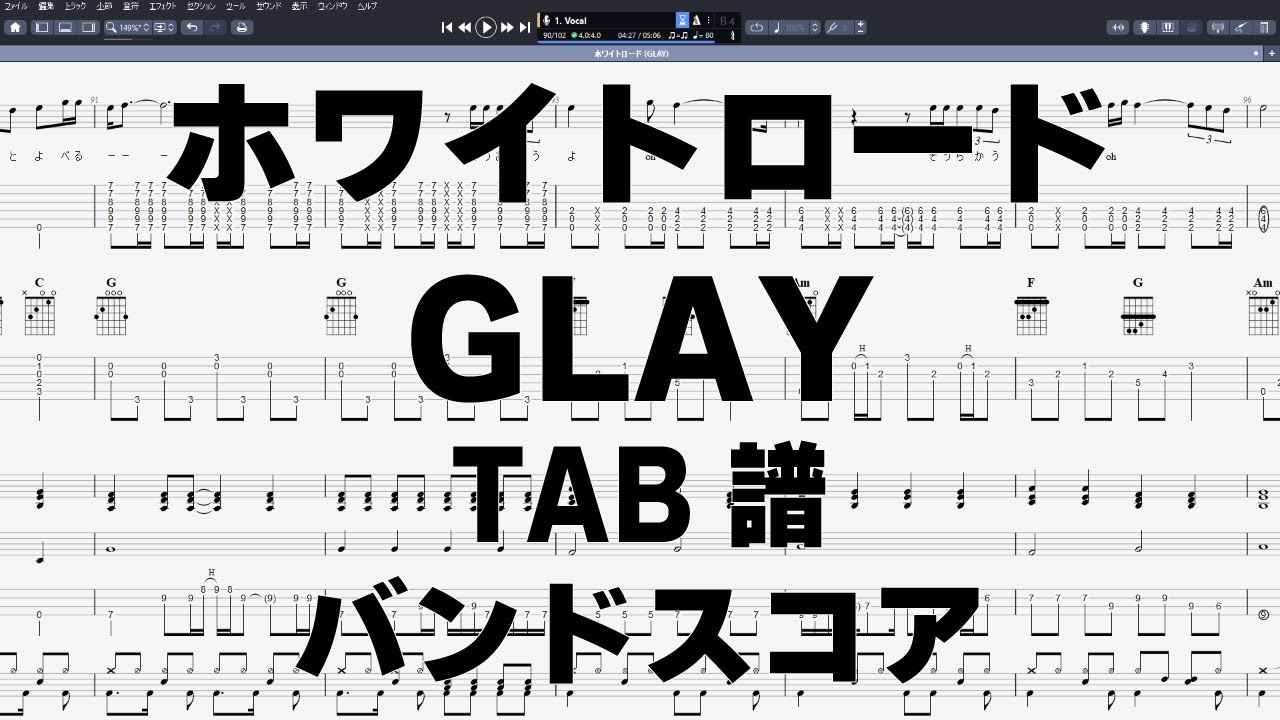Open the three-dot playback options menu
Screen dimensions: 1280x720
[x=709, y=20]
